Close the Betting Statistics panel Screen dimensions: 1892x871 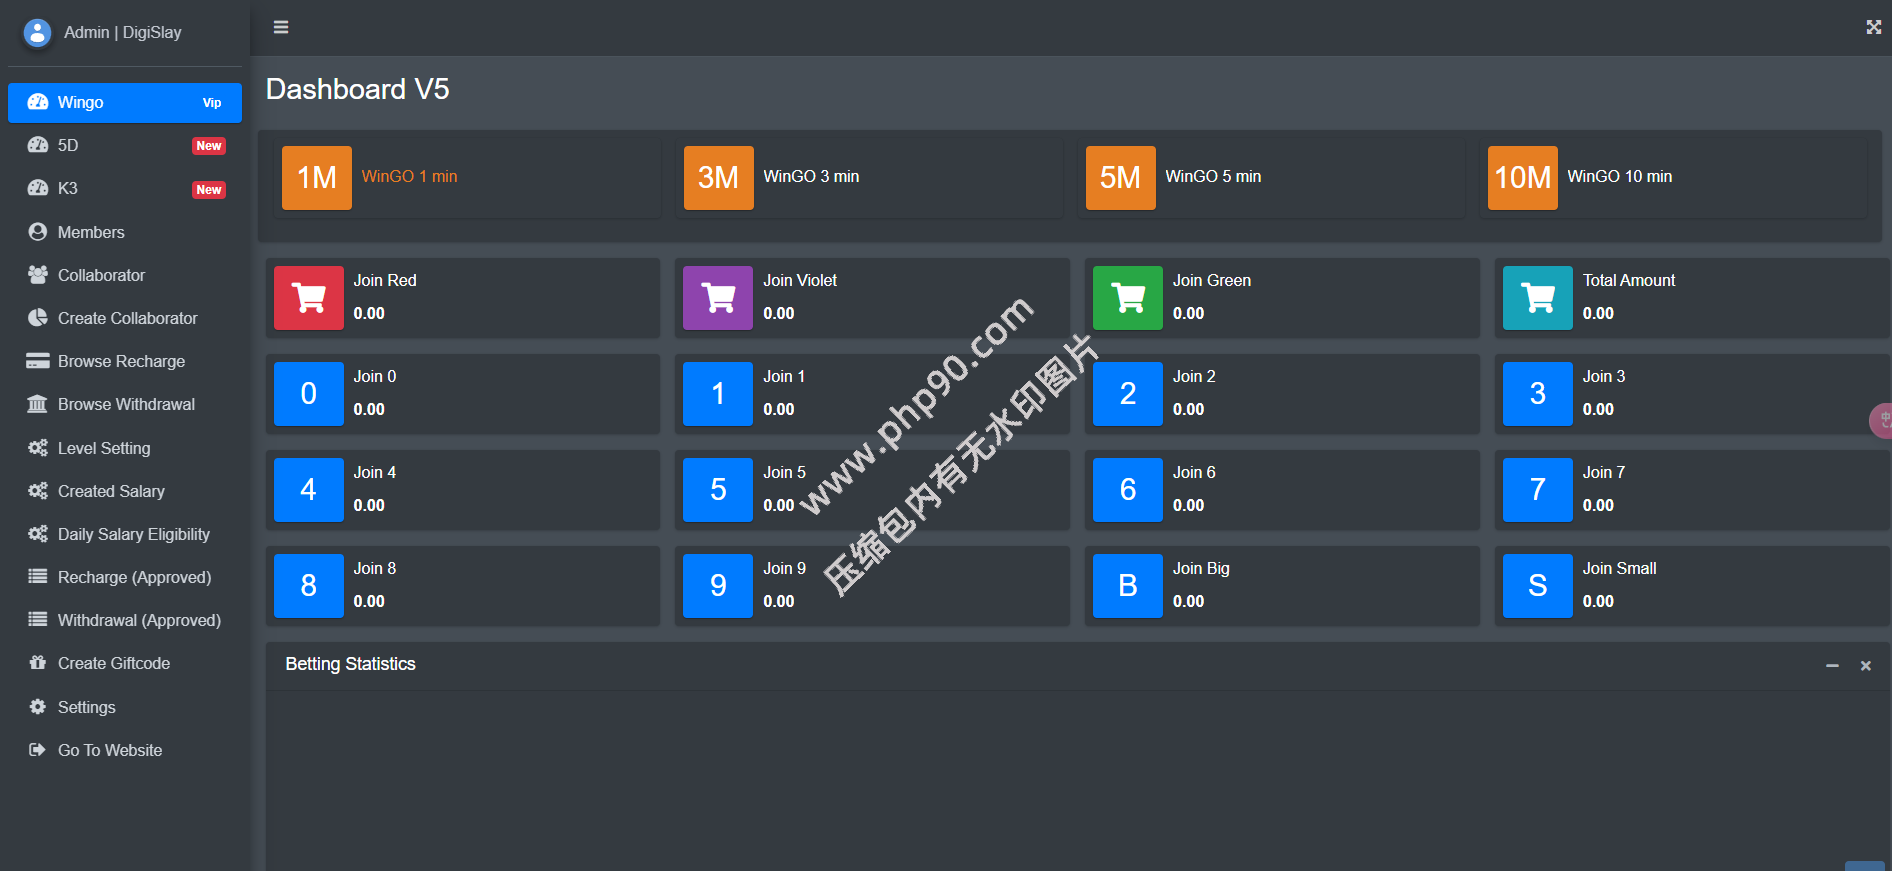1865,666
